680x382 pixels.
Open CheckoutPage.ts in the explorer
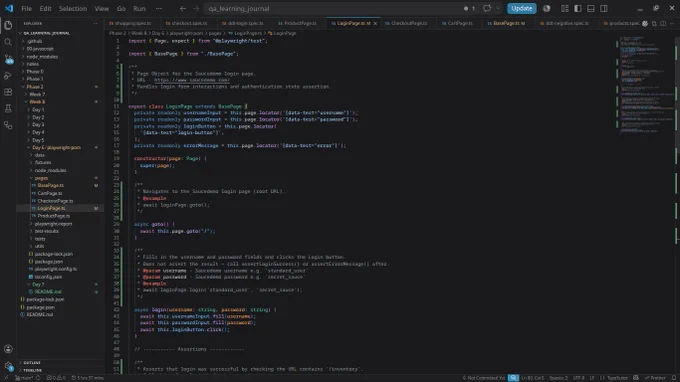(x=60, y=201)
